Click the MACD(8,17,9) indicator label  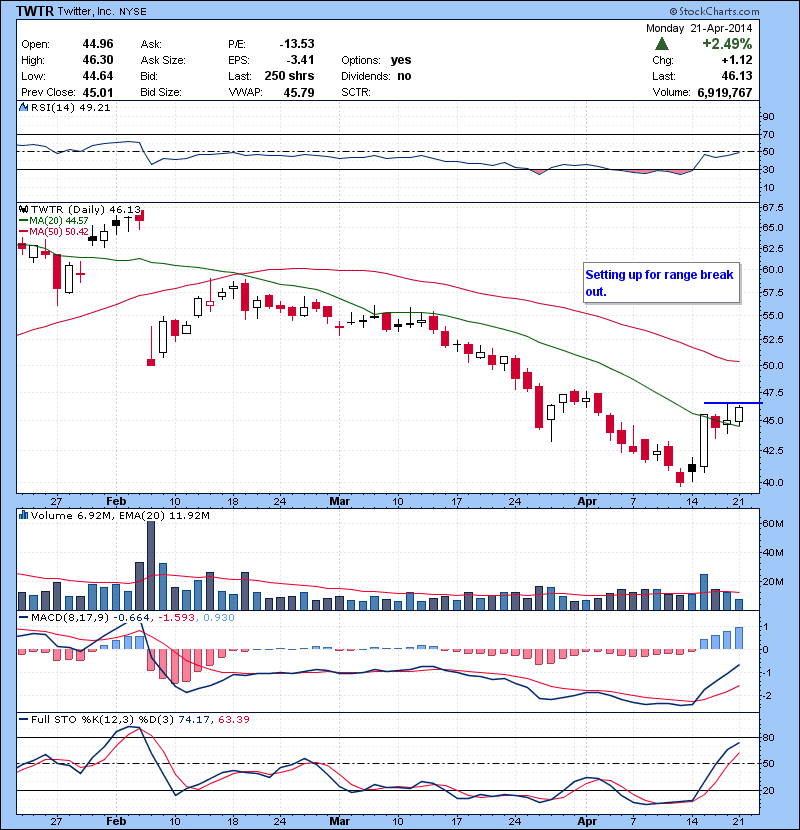70,617
